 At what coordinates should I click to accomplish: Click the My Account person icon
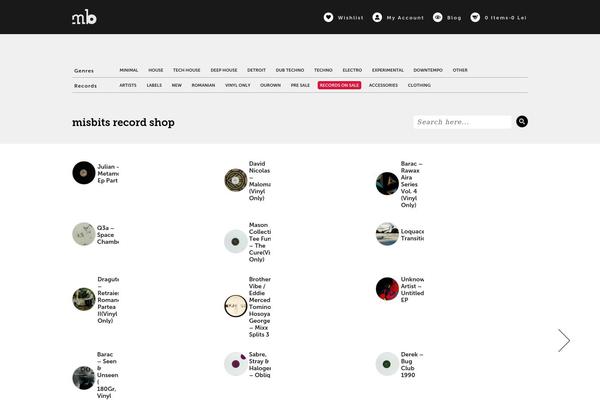(x=377, y=17)
